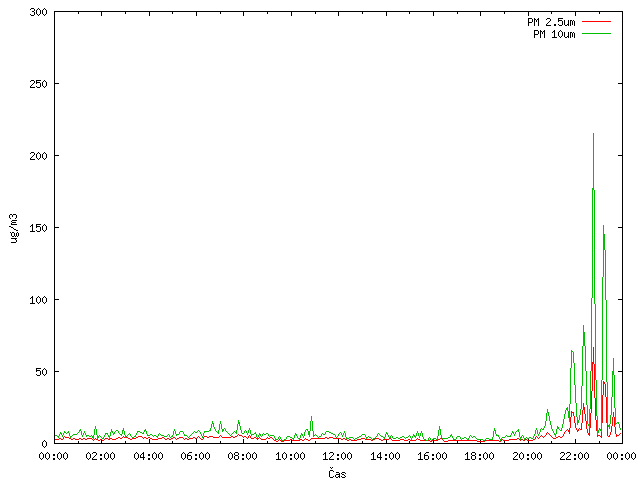Click the 300 y-axis label
Screen dimensions: 640x480
coord(39,12)
